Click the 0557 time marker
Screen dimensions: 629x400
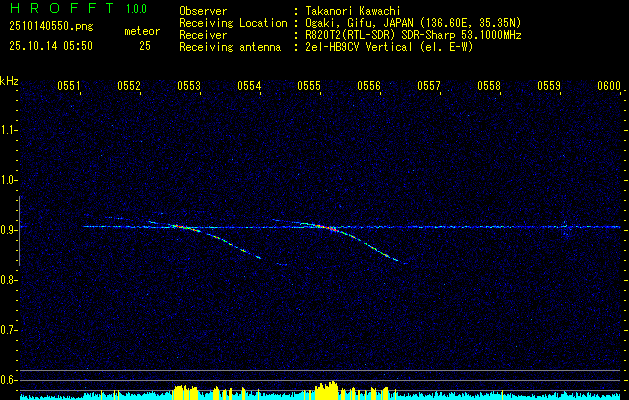click(x=429, y=86)
